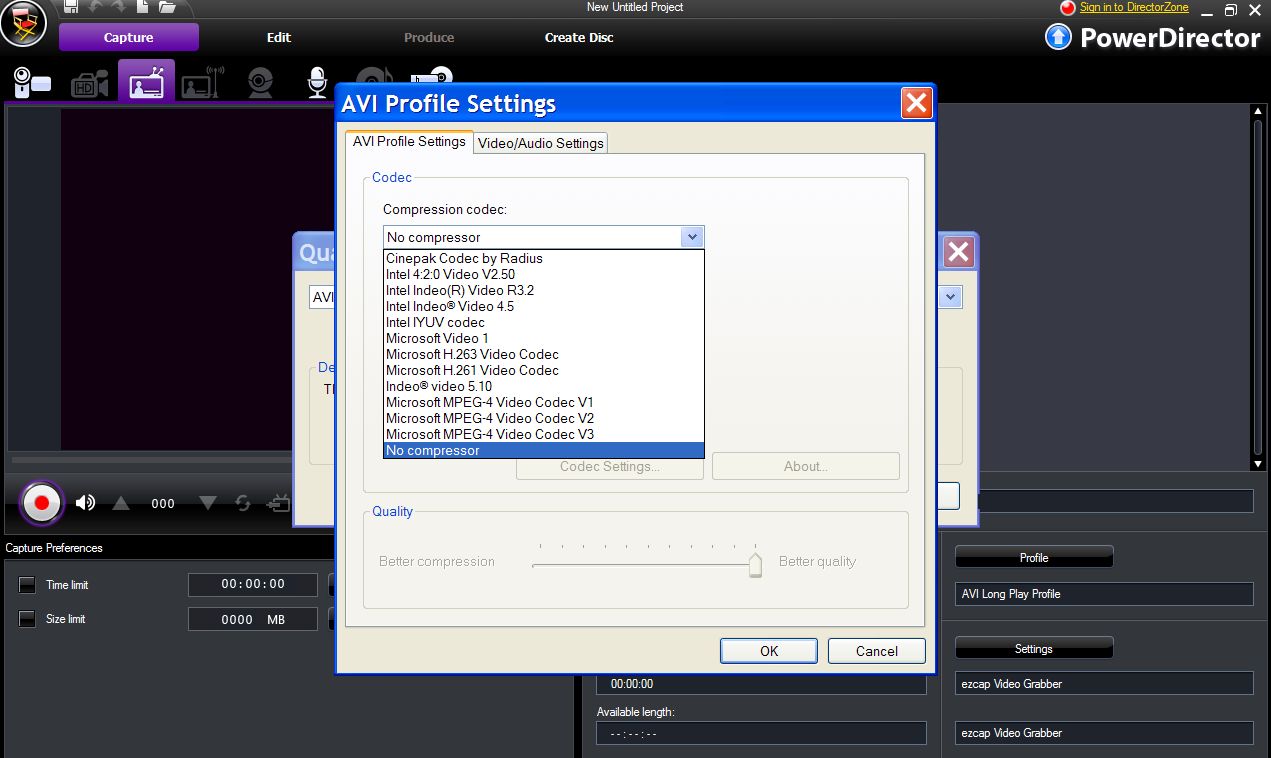The image size is (1271, 758).
Task: Click the redo arrow in title bar
Action: click(x=119, y=7)
